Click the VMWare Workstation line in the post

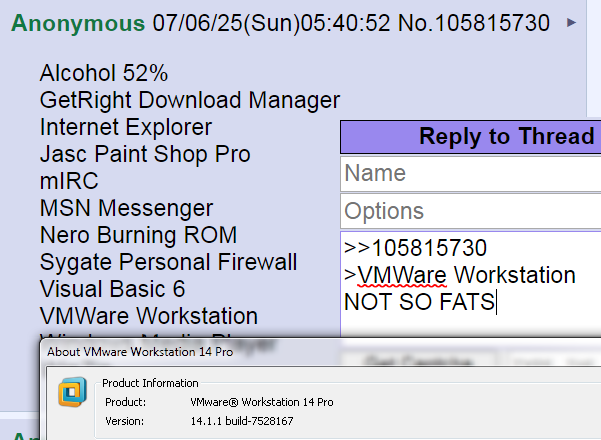[149, 316]
